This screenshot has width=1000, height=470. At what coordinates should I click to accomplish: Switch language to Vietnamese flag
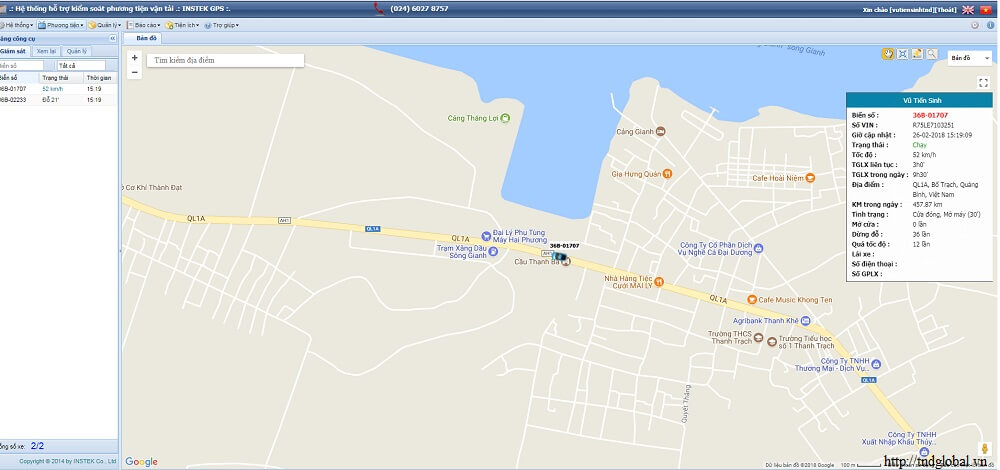point(985,9)
